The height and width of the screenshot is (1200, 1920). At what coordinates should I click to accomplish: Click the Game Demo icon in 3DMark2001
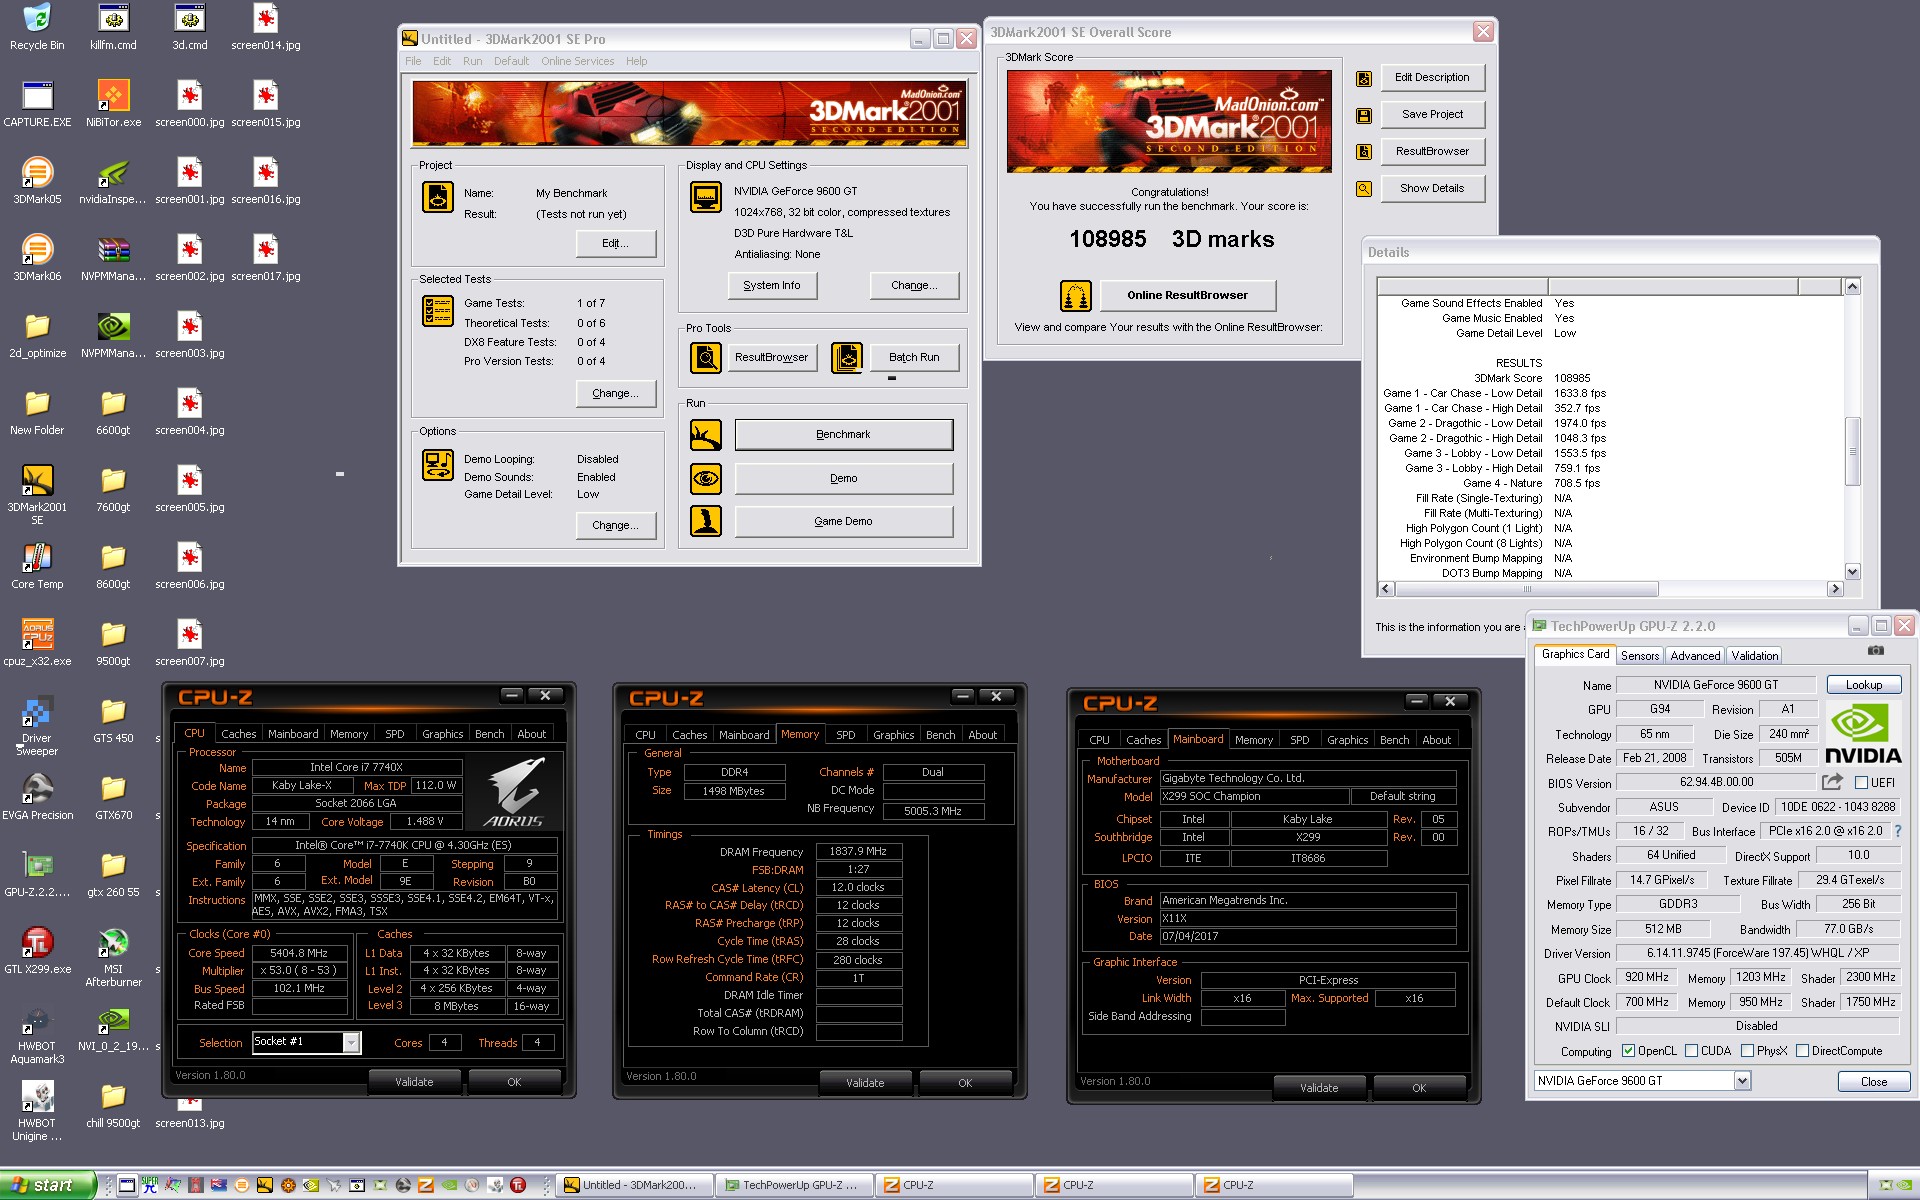pyautogui.click(x=706, y=521)
